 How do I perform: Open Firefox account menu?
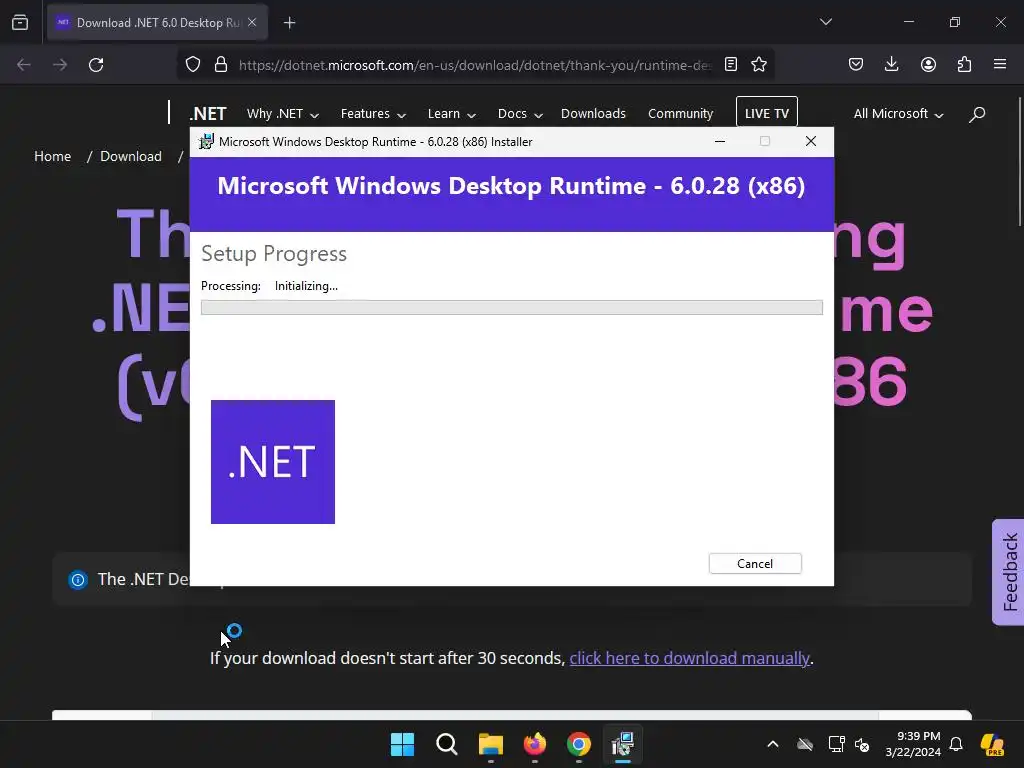click(x=928, y=64)
